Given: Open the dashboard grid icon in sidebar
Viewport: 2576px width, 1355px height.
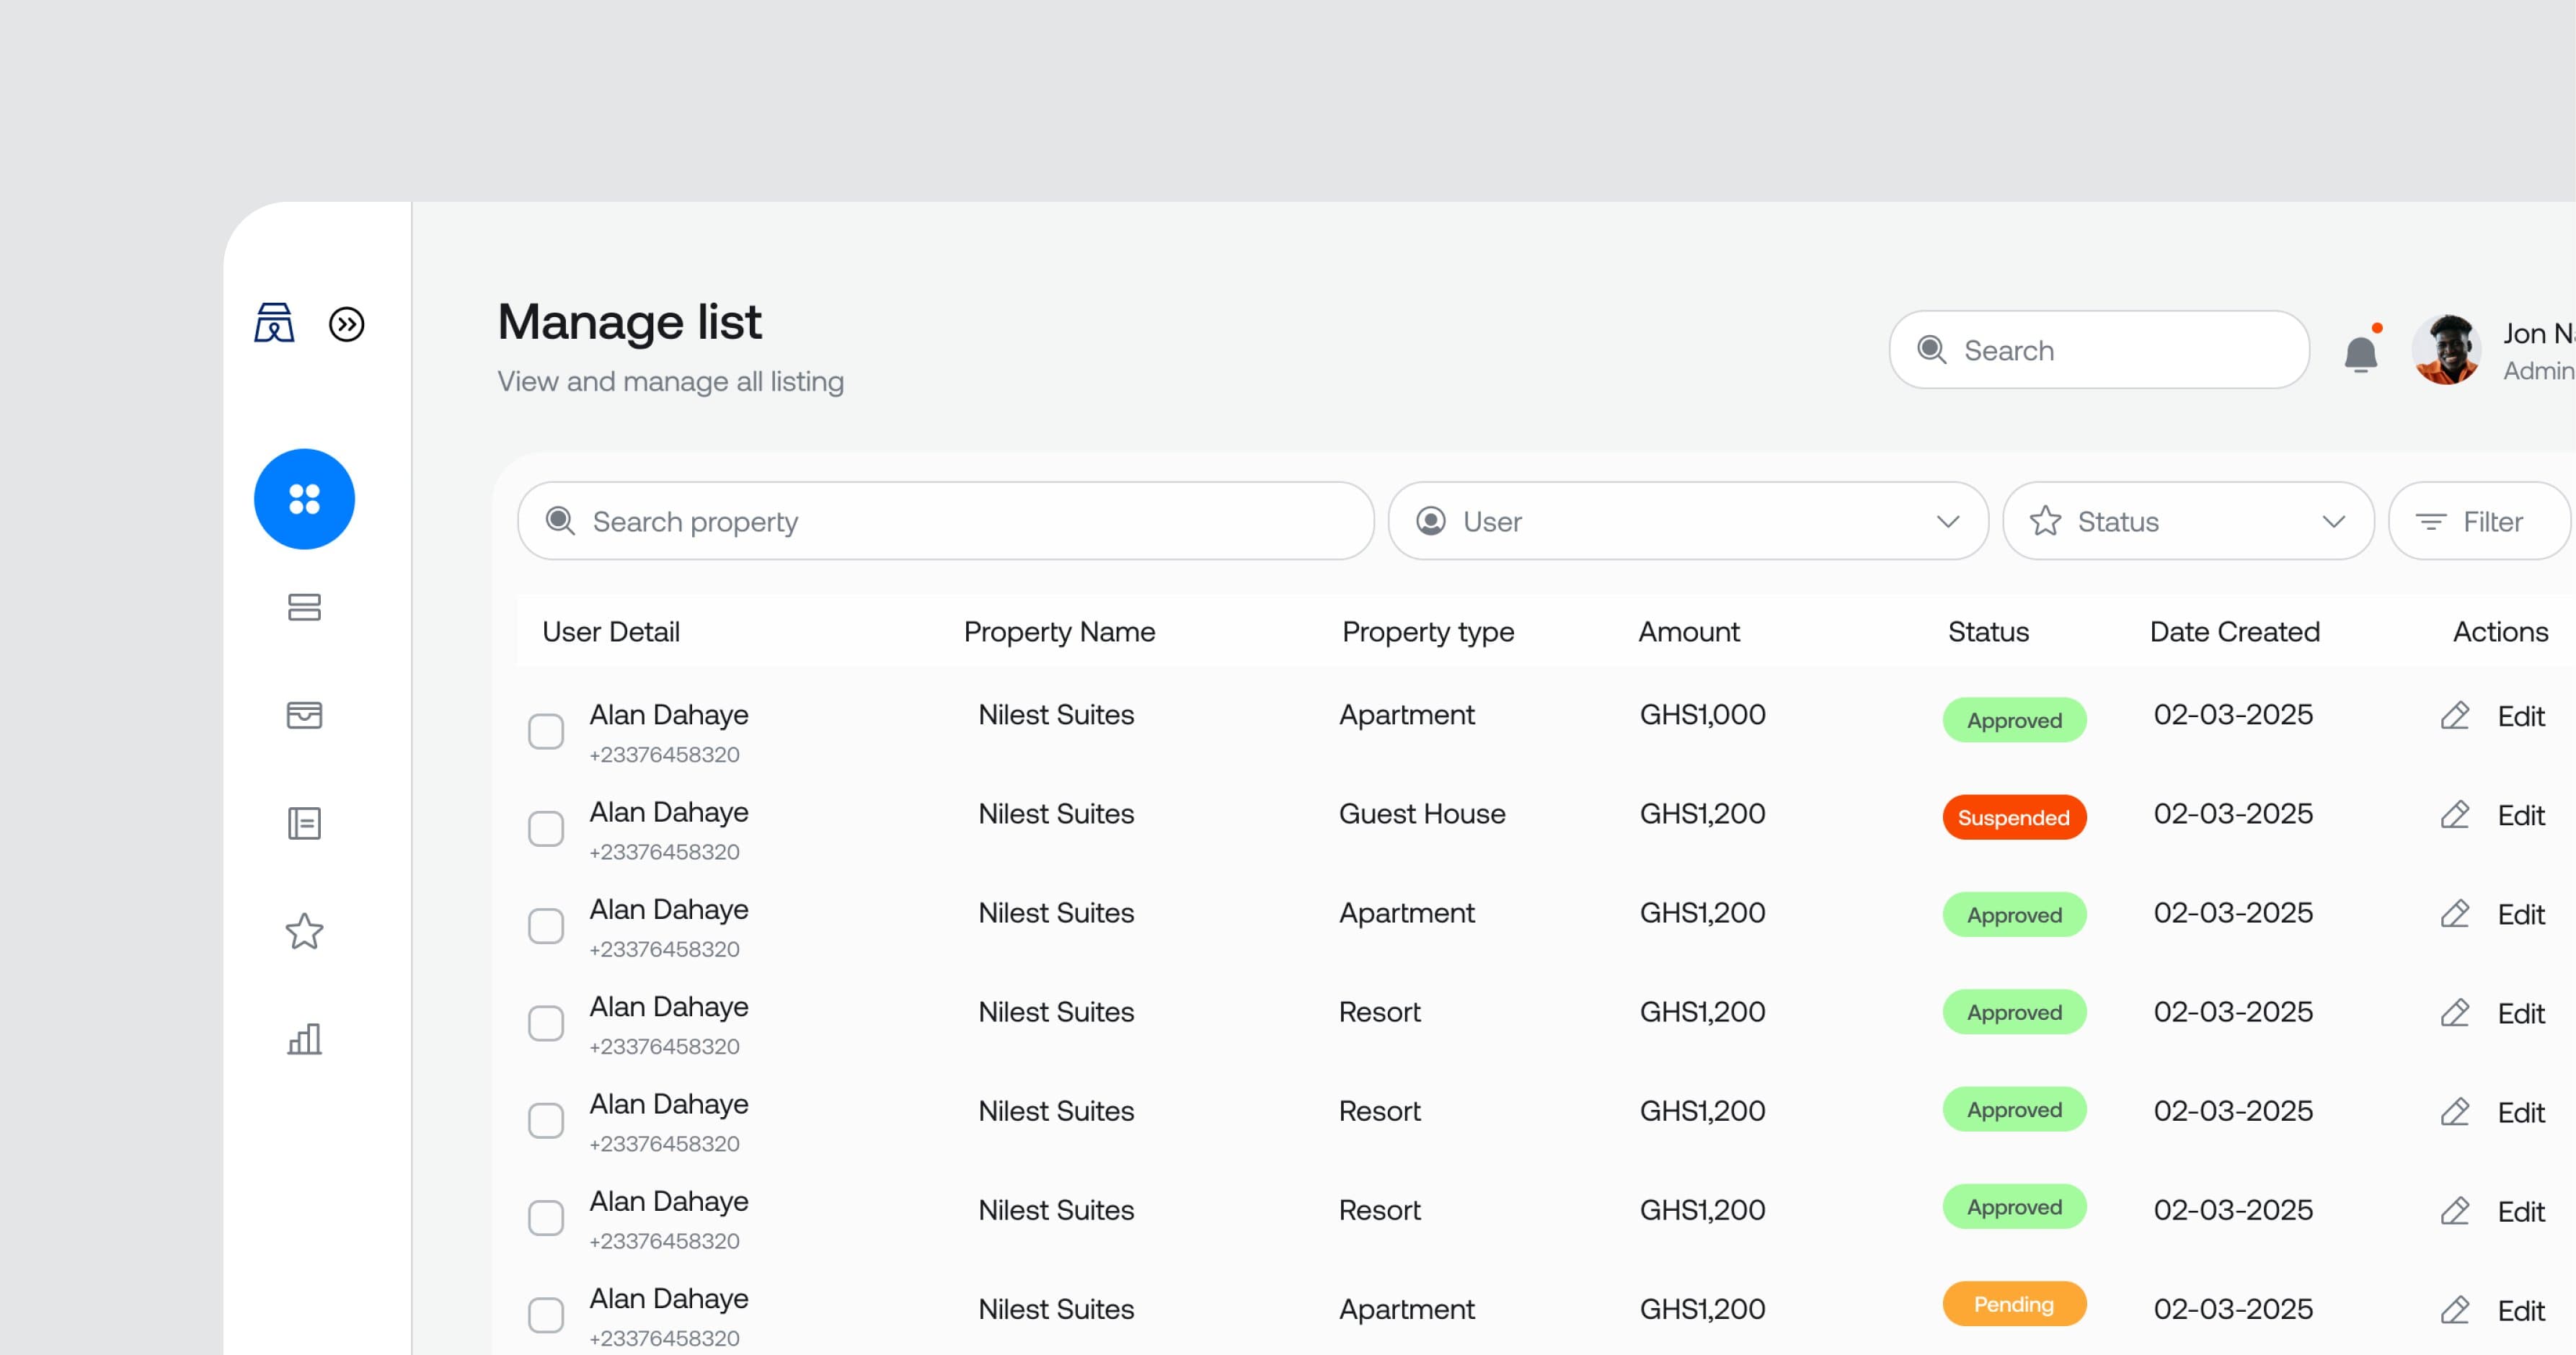Looking at the screenshot, I should tap(304, 499).
